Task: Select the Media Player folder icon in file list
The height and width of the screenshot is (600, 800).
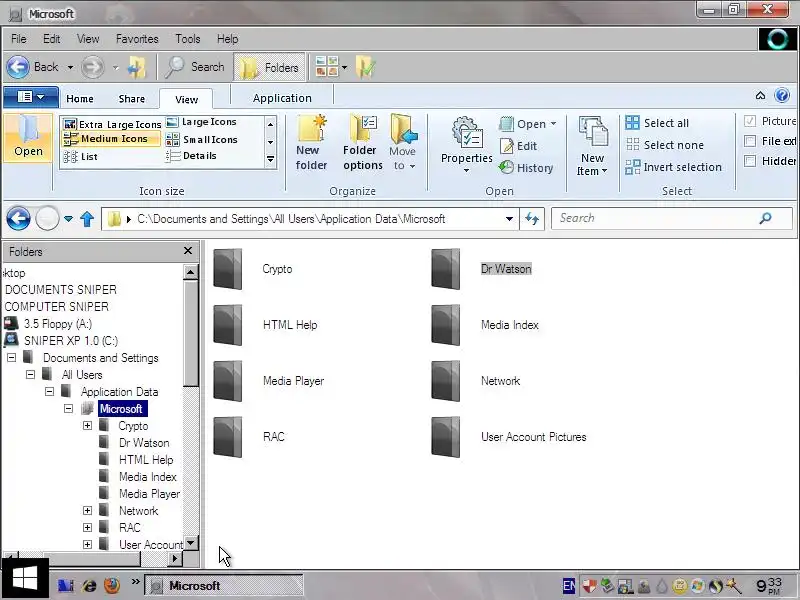Action: (228, 381)
